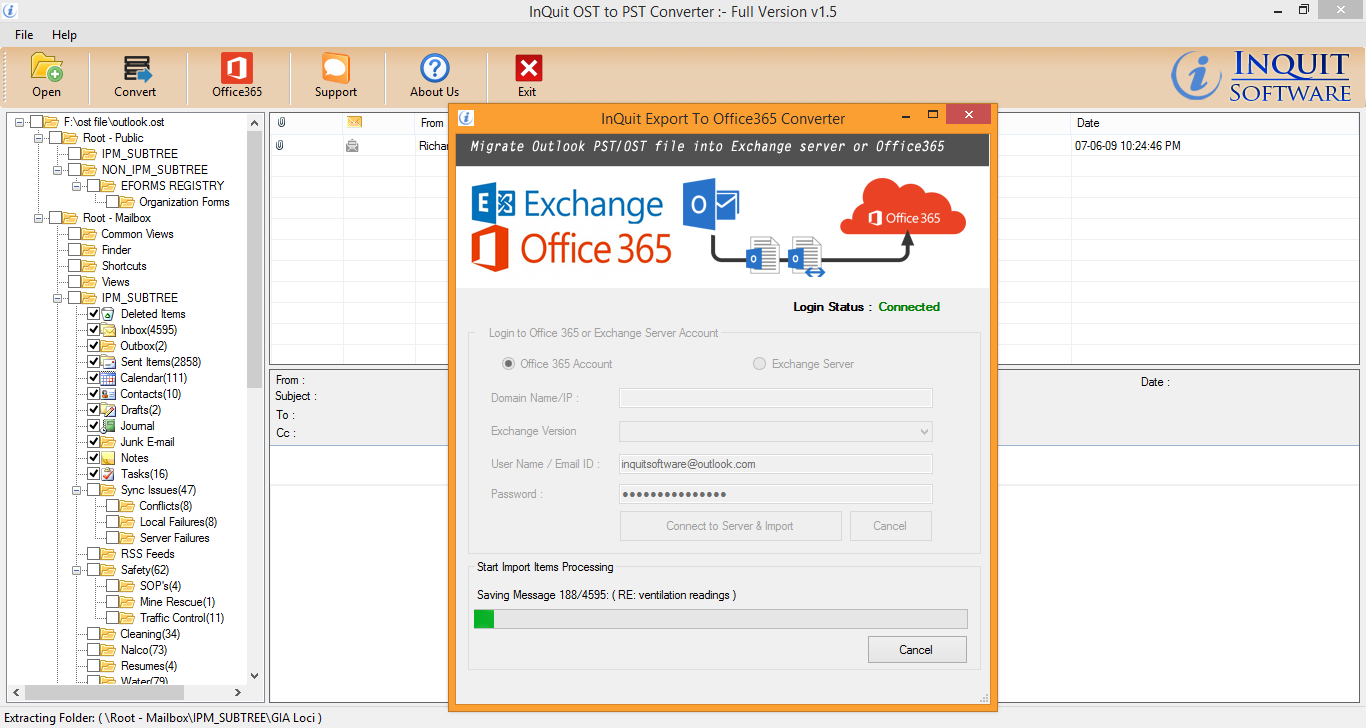Screen dimensions: 1366x728
Task: Click the InQuit Software logo
Action: 1262,76
